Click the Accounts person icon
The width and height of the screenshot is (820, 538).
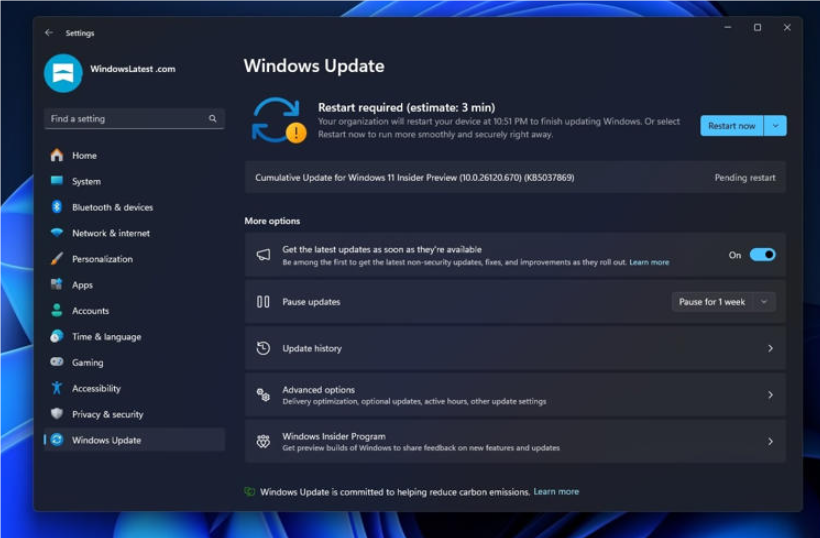(x=56, y=311)
